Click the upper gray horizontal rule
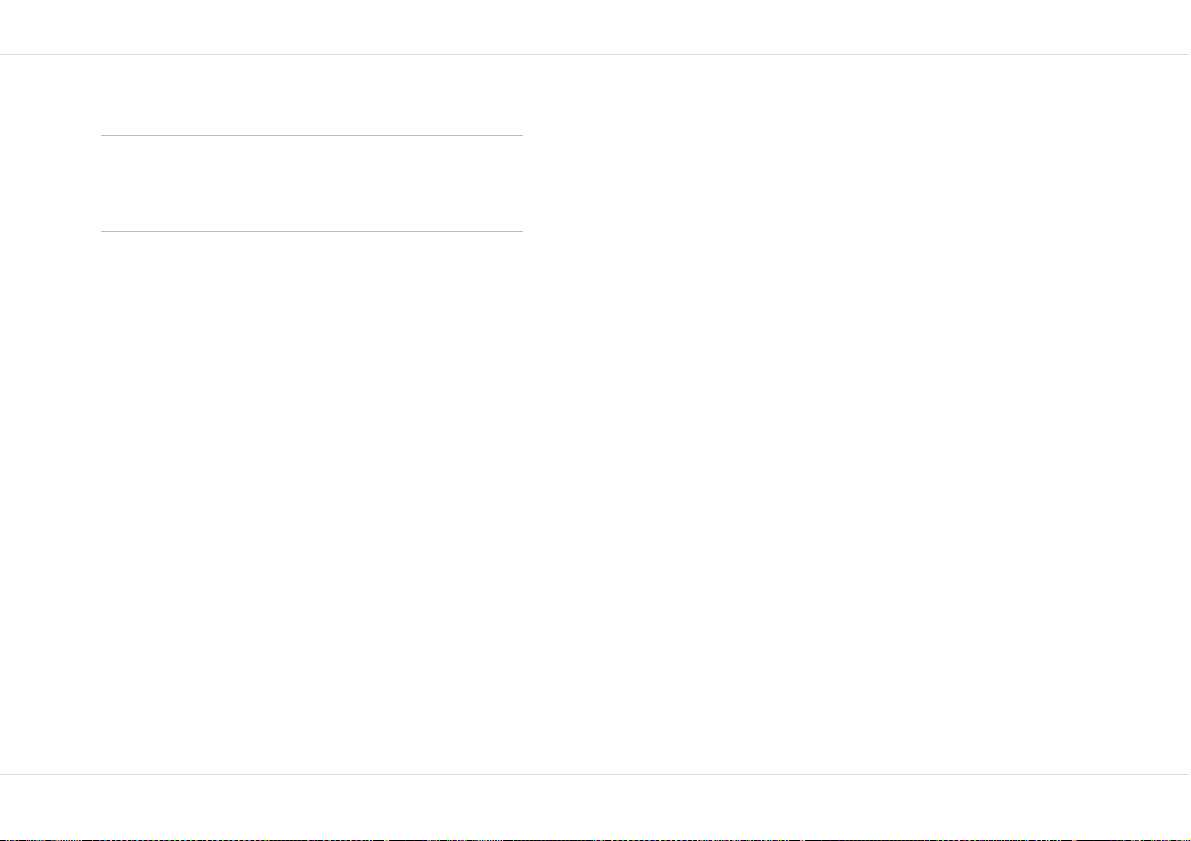This screenshot has width=1191, height=841. point(312,135)
